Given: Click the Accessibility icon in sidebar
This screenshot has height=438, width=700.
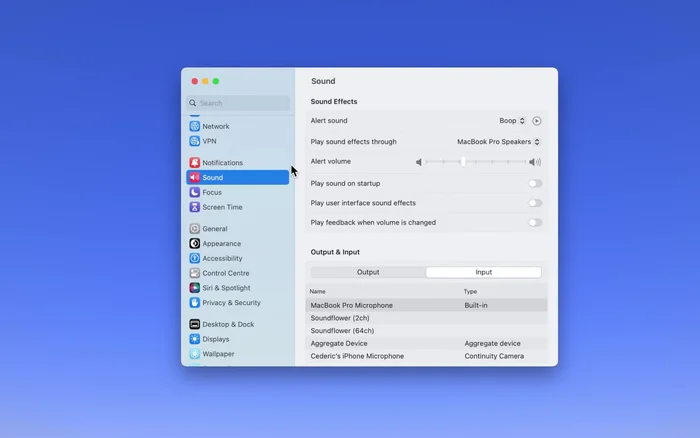Looking at the screenshot, I should (x=195, y=258).
